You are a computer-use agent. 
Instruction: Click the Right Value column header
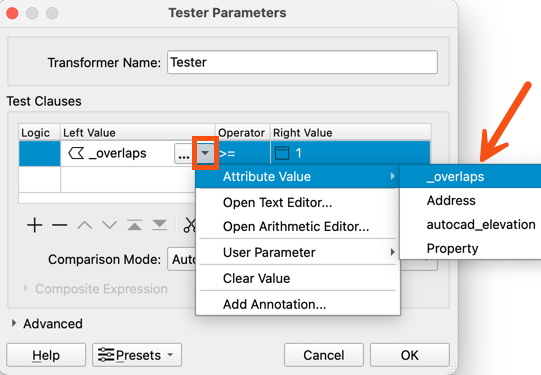[351, 132]
